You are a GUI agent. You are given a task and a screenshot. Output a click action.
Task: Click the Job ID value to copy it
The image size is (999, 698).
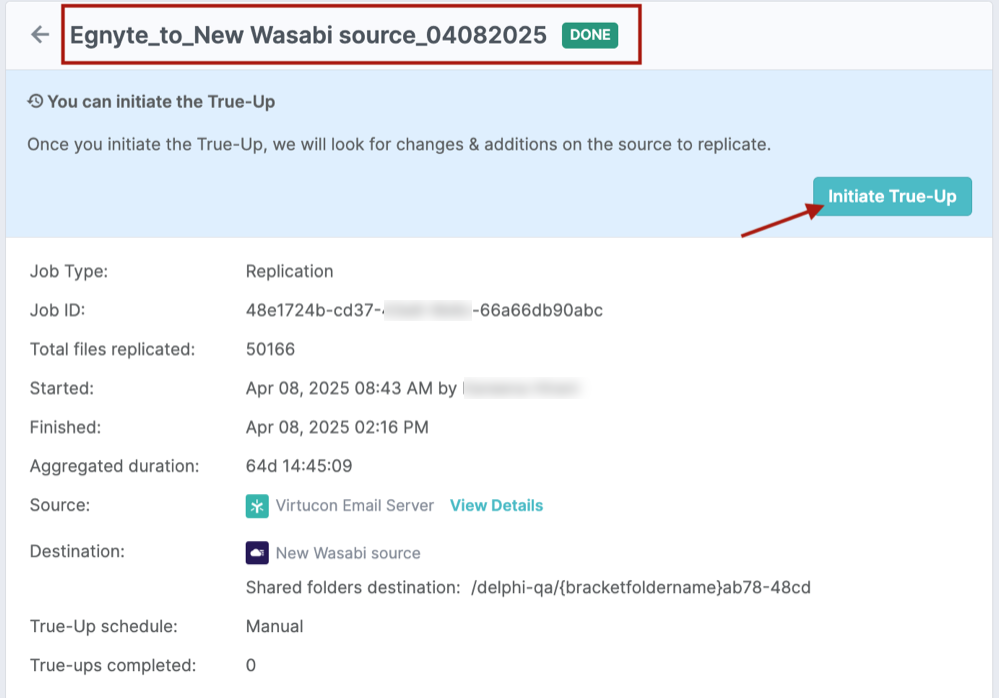tap(424, 310)
